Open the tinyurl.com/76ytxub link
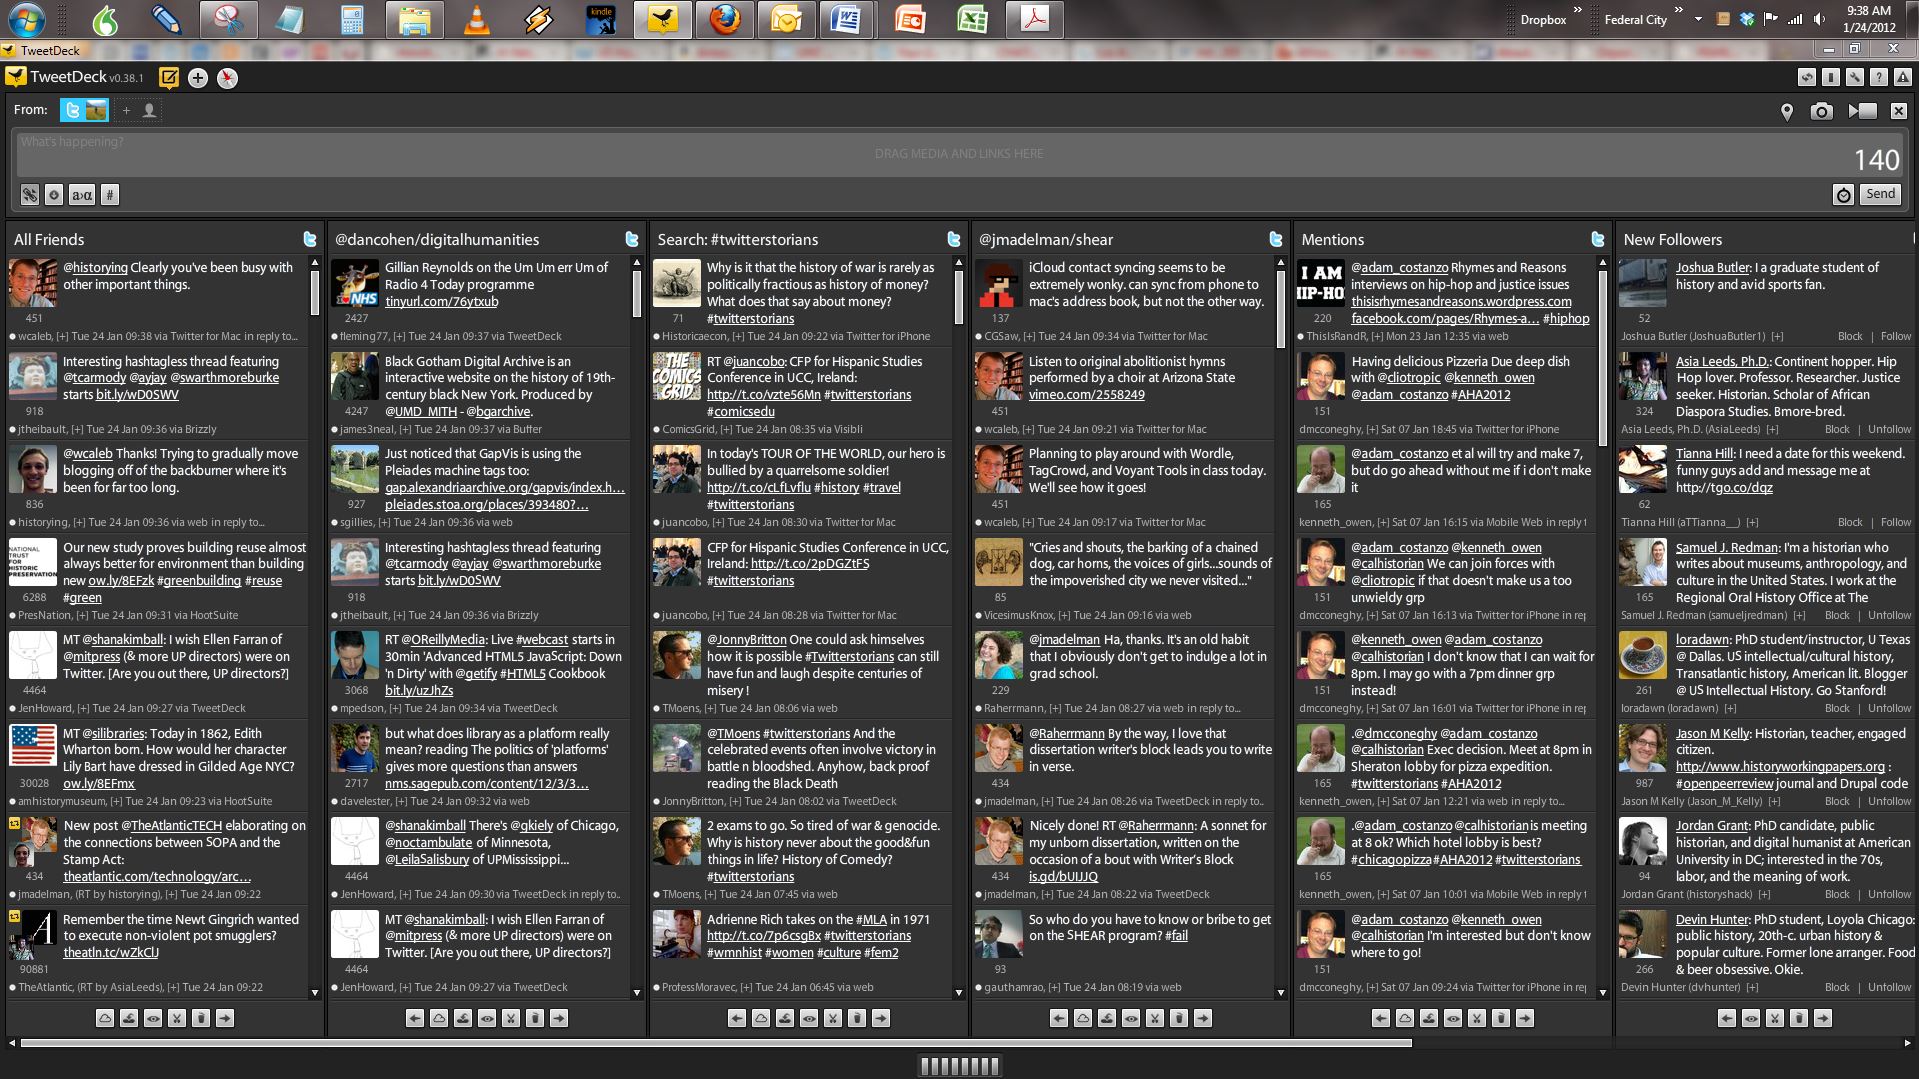Image resolution: width=1919 pixels, height=1079 pixels. (441, 302)
